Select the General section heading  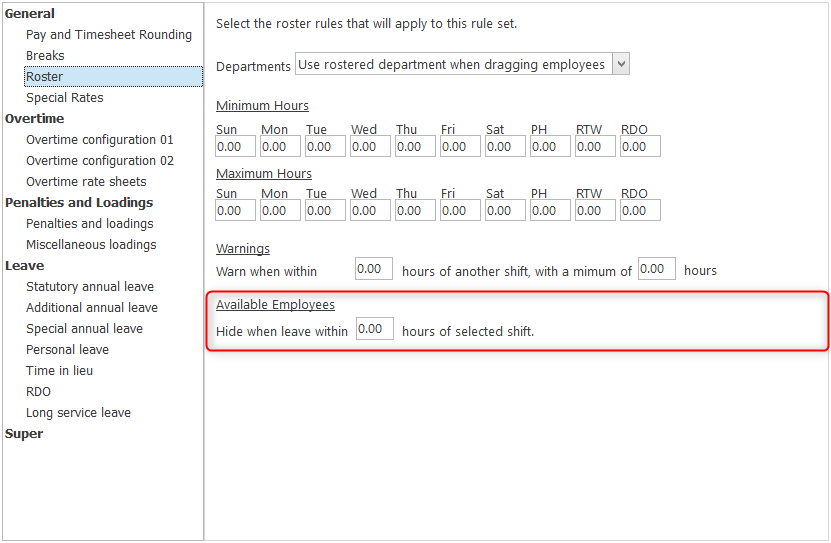[x=30, y=13]
